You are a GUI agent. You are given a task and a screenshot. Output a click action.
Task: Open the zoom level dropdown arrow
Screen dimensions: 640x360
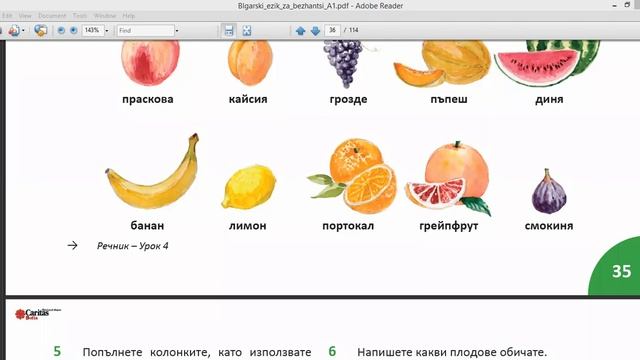click(107, 31)
